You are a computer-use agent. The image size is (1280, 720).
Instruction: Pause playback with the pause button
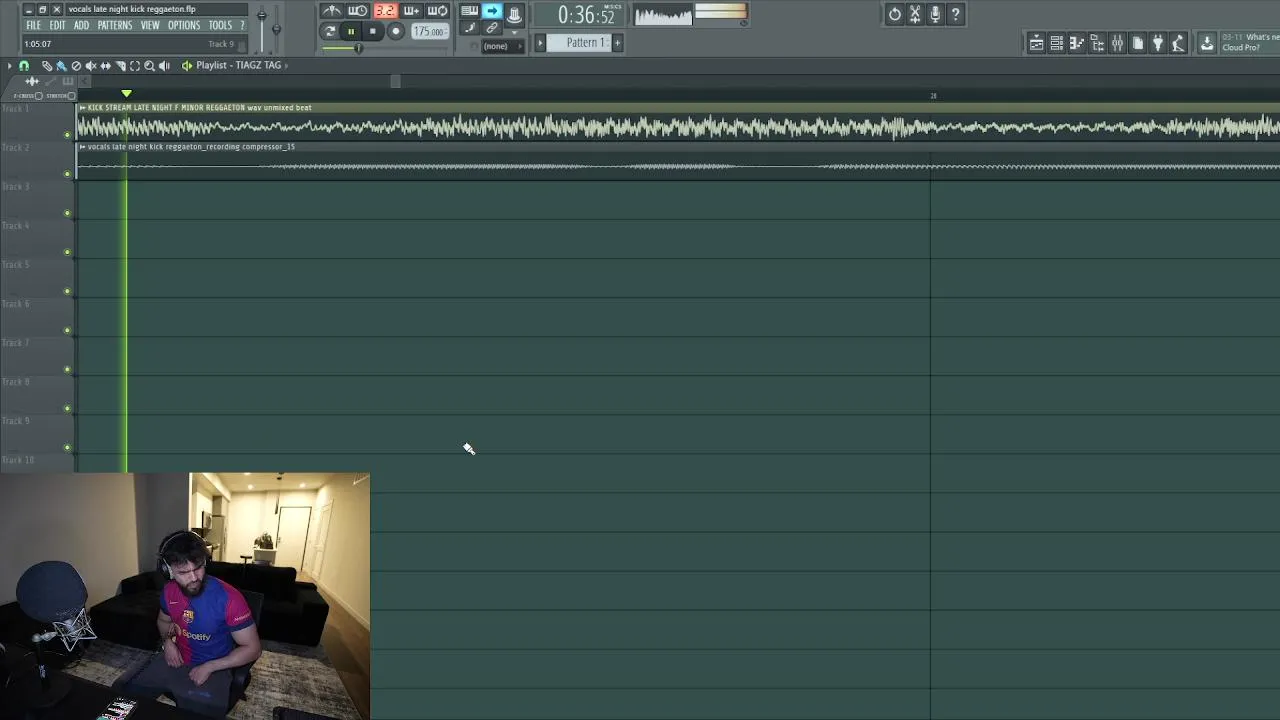click(x=351, y=31)
